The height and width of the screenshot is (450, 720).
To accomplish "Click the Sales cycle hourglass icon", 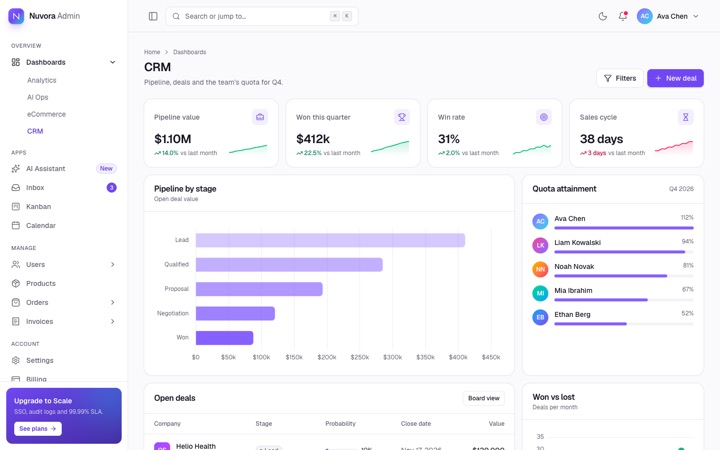I will [686, 117].
